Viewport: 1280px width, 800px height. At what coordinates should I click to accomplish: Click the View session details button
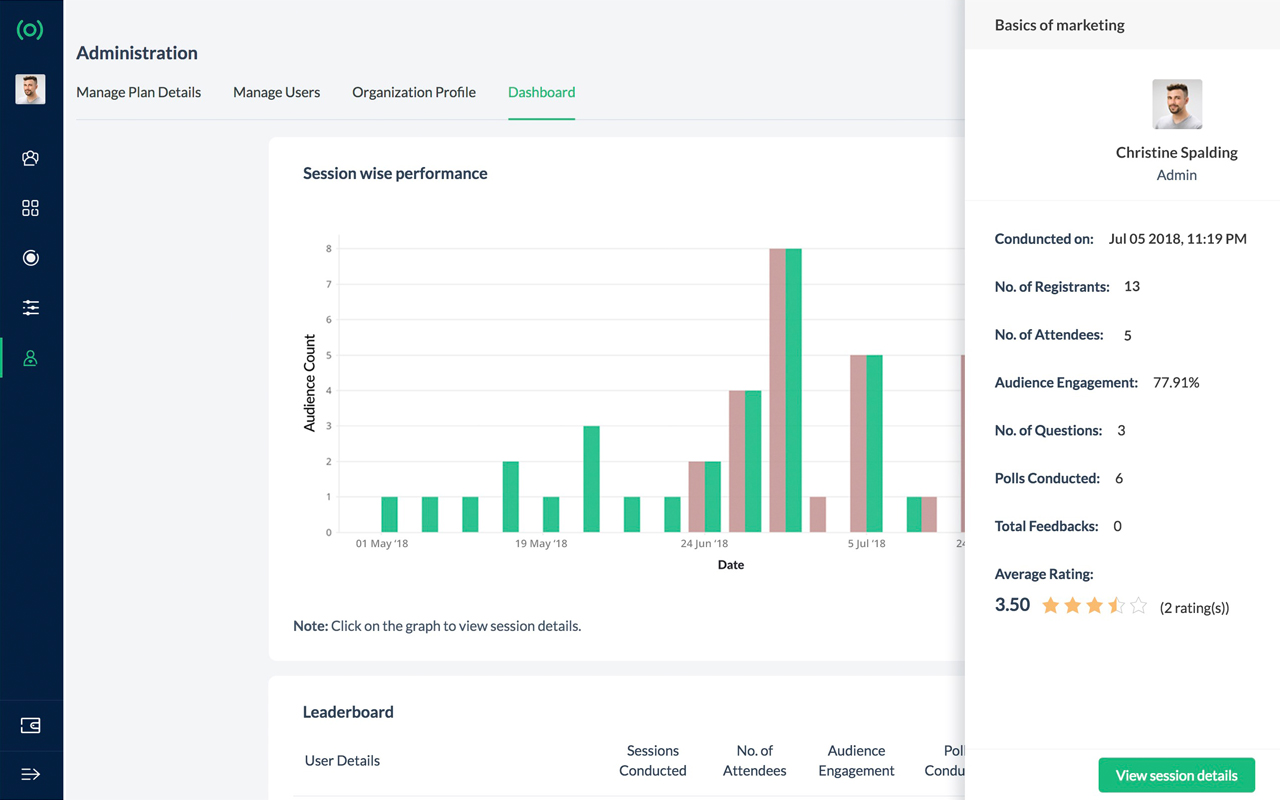(x=1176, y=775)
